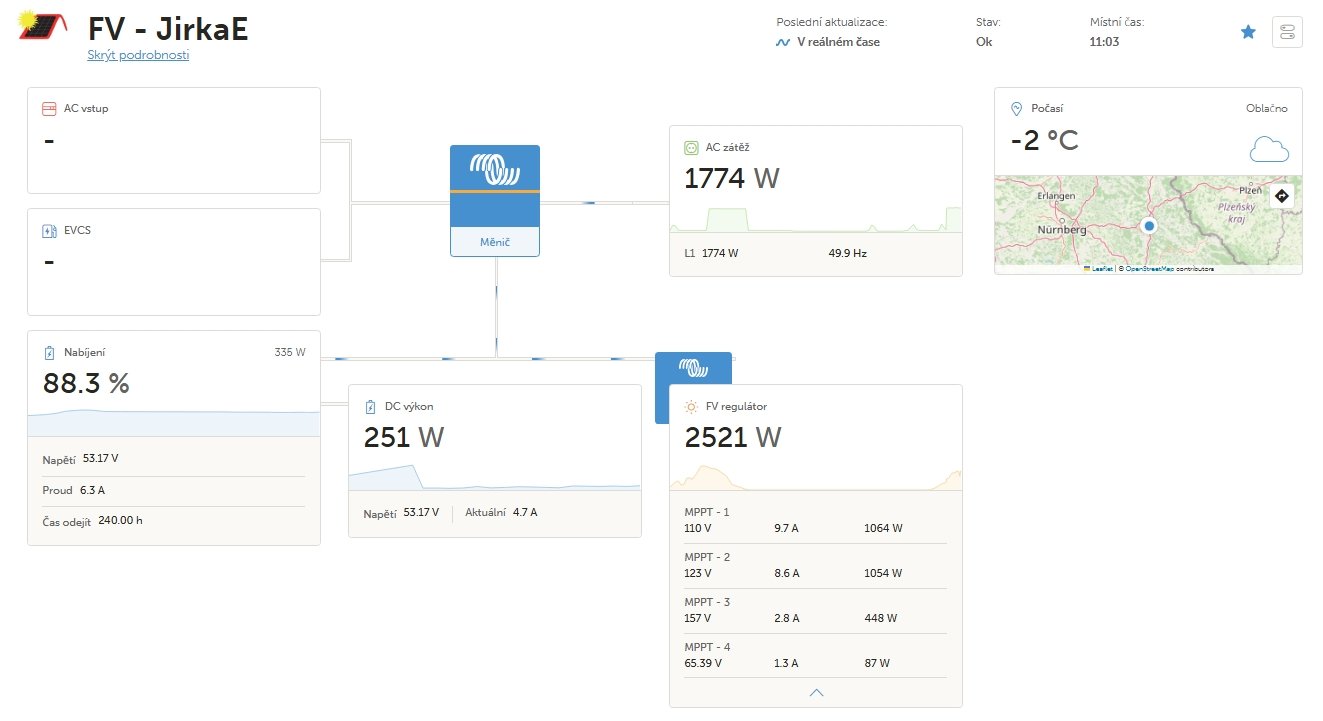Click the DC výkon battery icon
The width and height of the screenshot is (1323, 721).
point(369,407)
